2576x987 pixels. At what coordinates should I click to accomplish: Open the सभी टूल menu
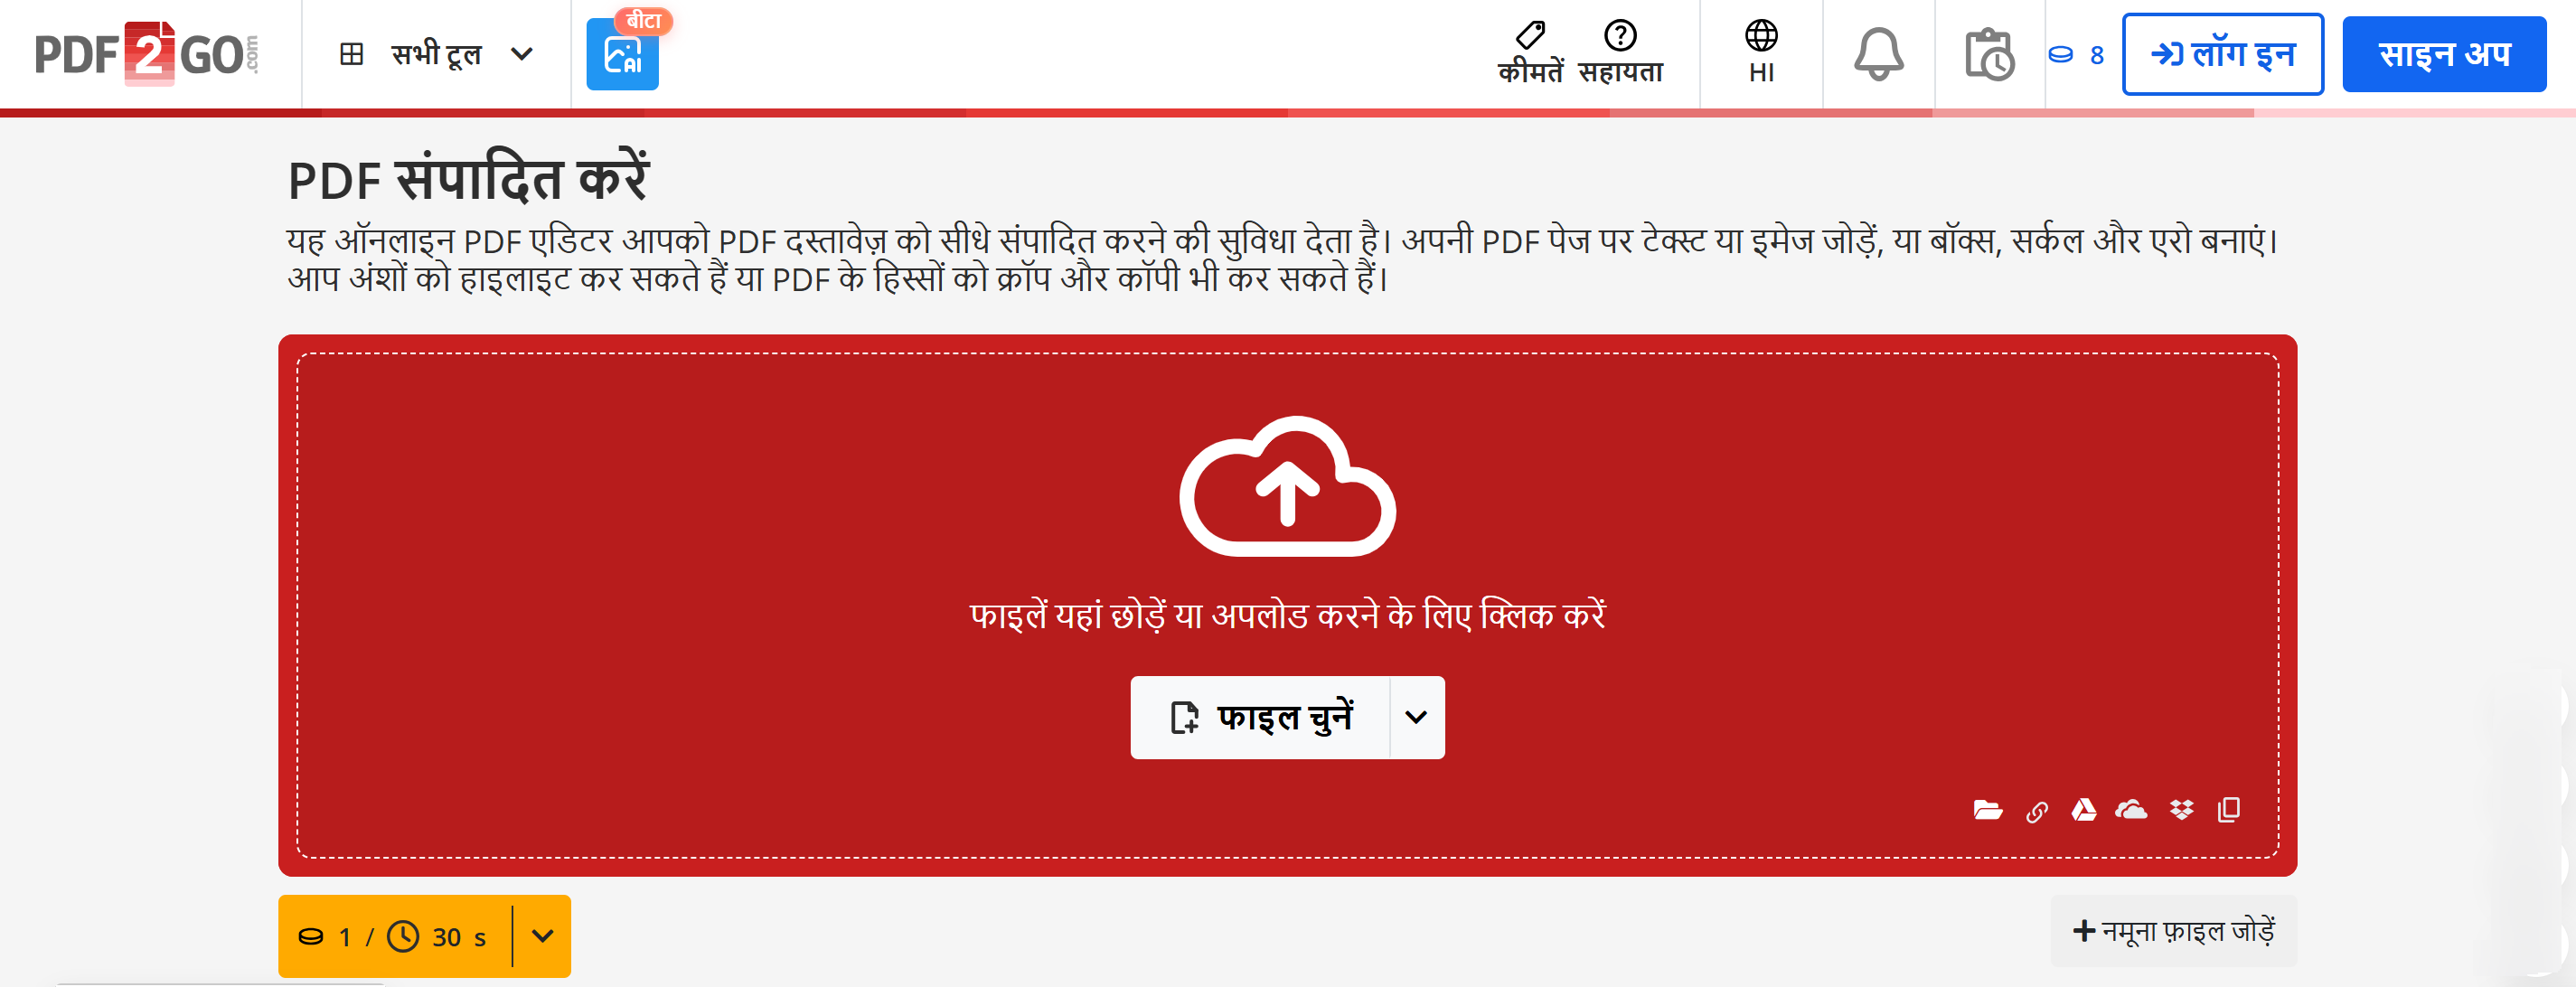point(436,54)
